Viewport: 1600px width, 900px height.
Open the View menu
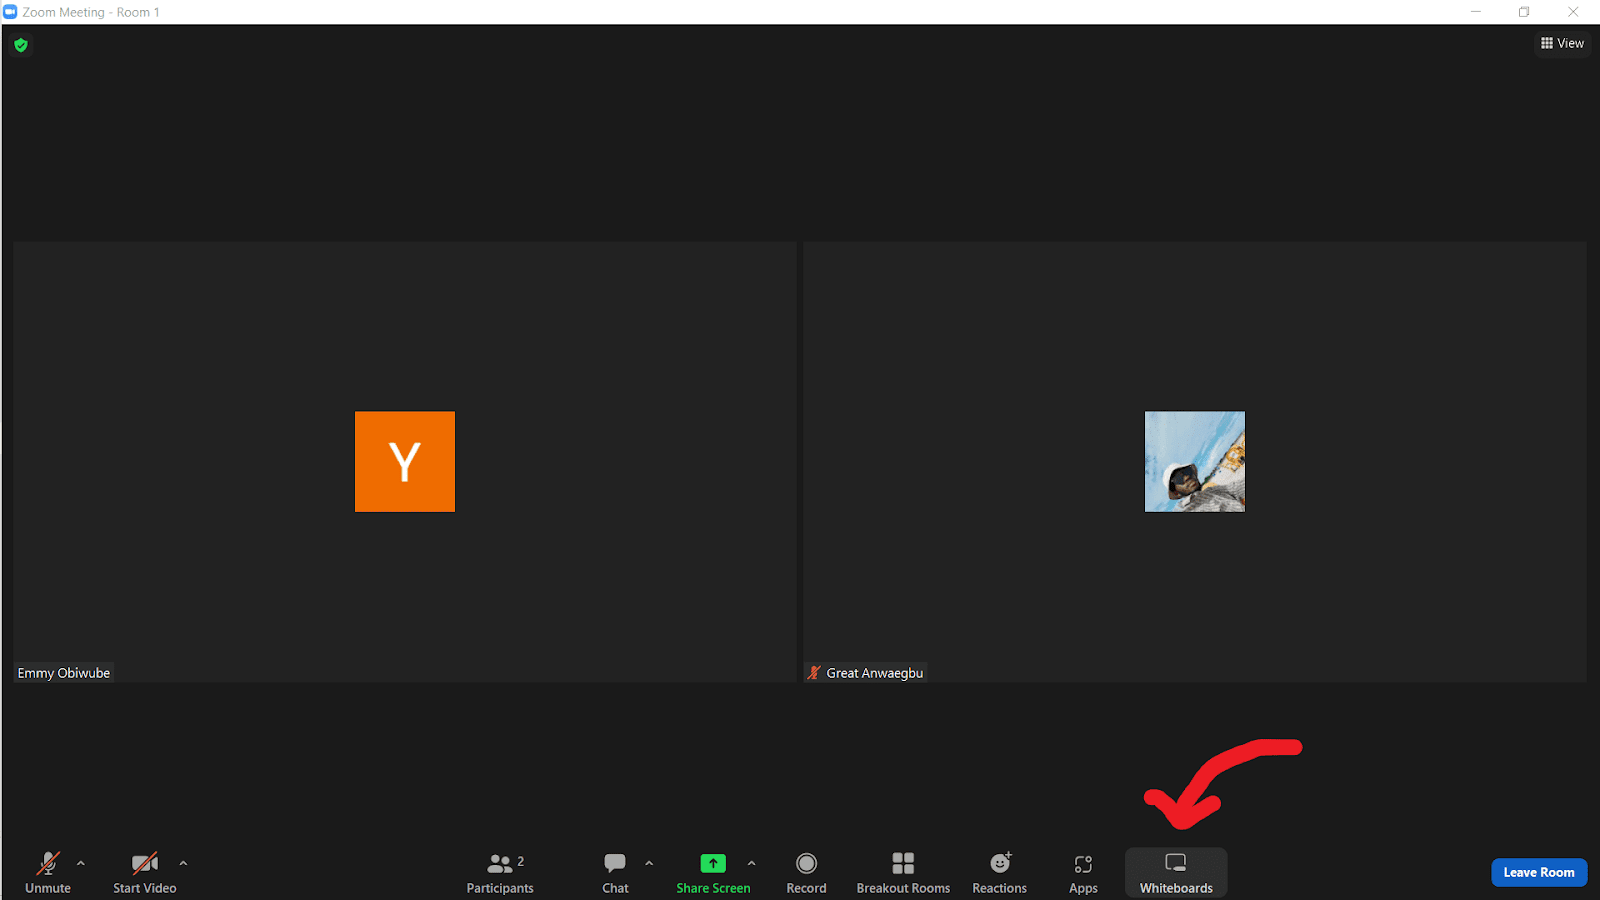click(x=1562, y=43)
